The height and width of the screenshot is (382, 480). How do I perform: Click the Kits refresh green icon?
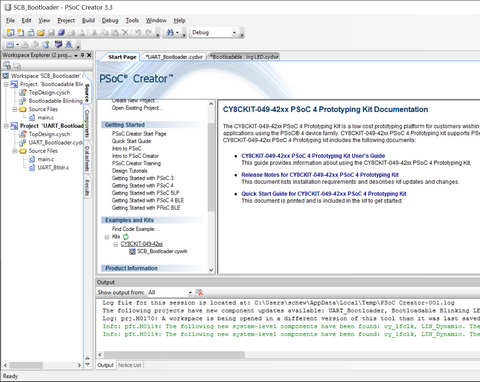[126, 237]
